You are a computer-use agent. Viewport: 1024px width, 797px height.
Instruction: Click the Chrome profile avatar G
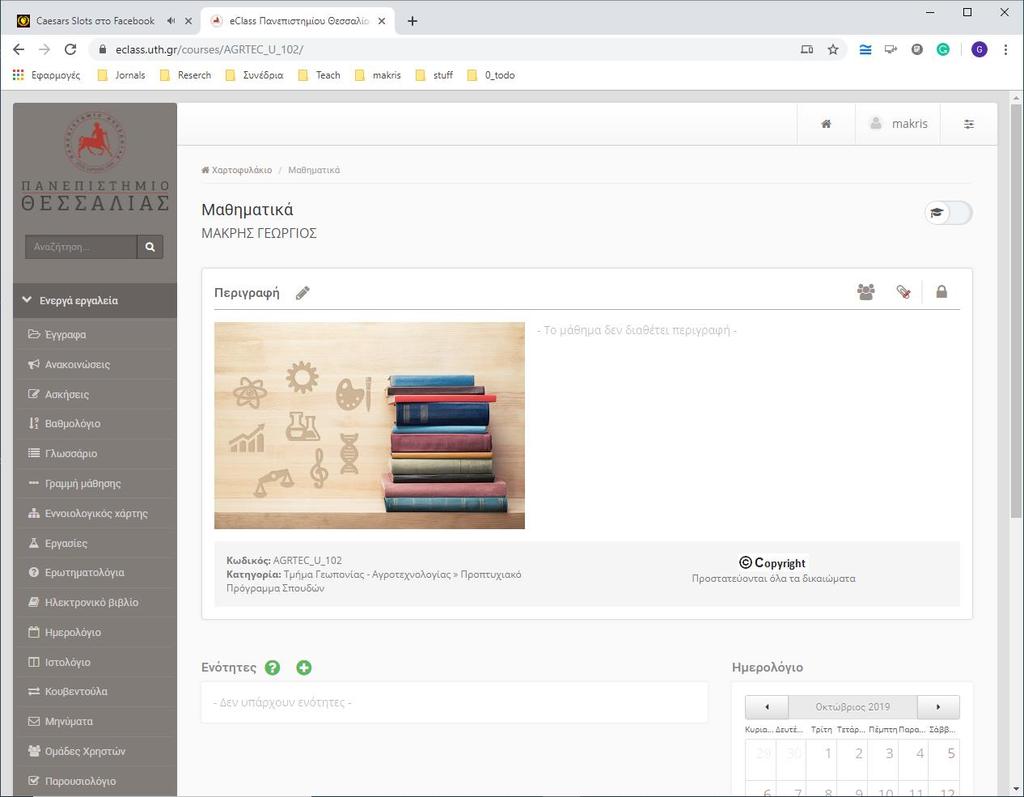pos(979,50)
